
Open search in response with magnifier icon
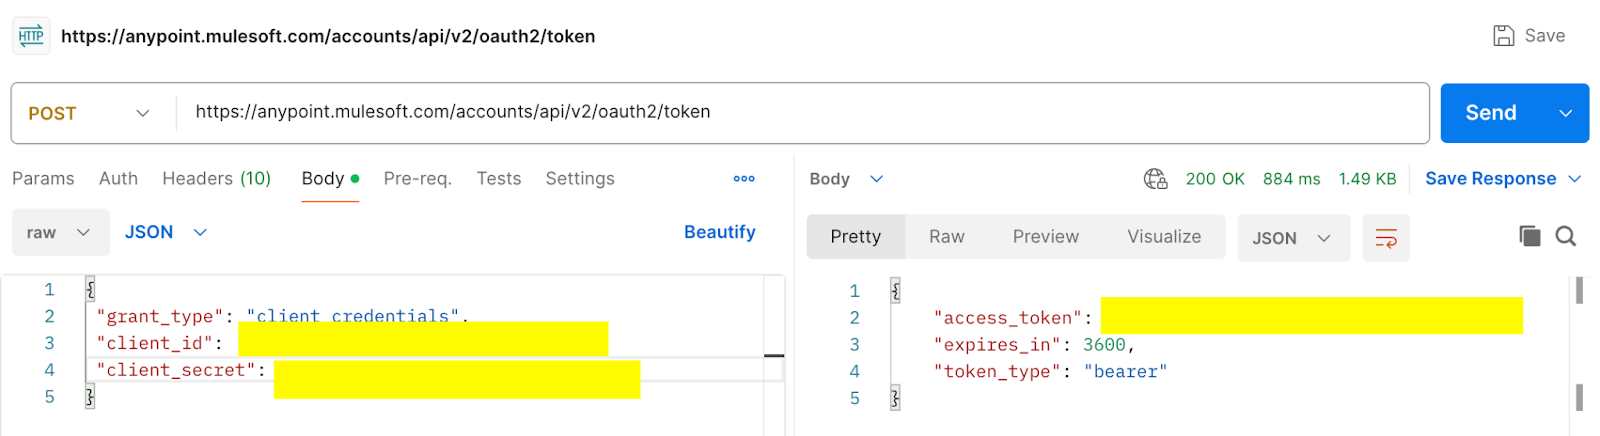[1566, 236]
